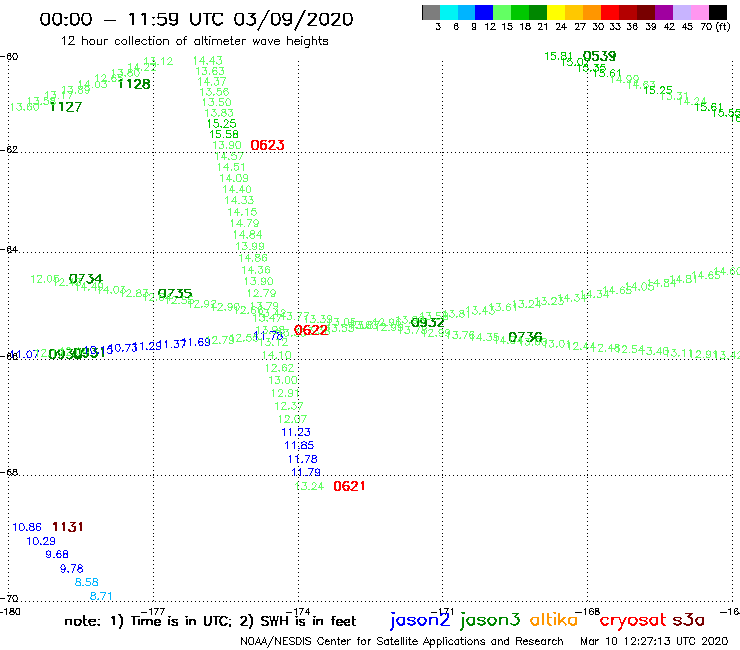The image size is (740, 650).
Task: Click the 0932 time marker
Action: pos(427,322)
